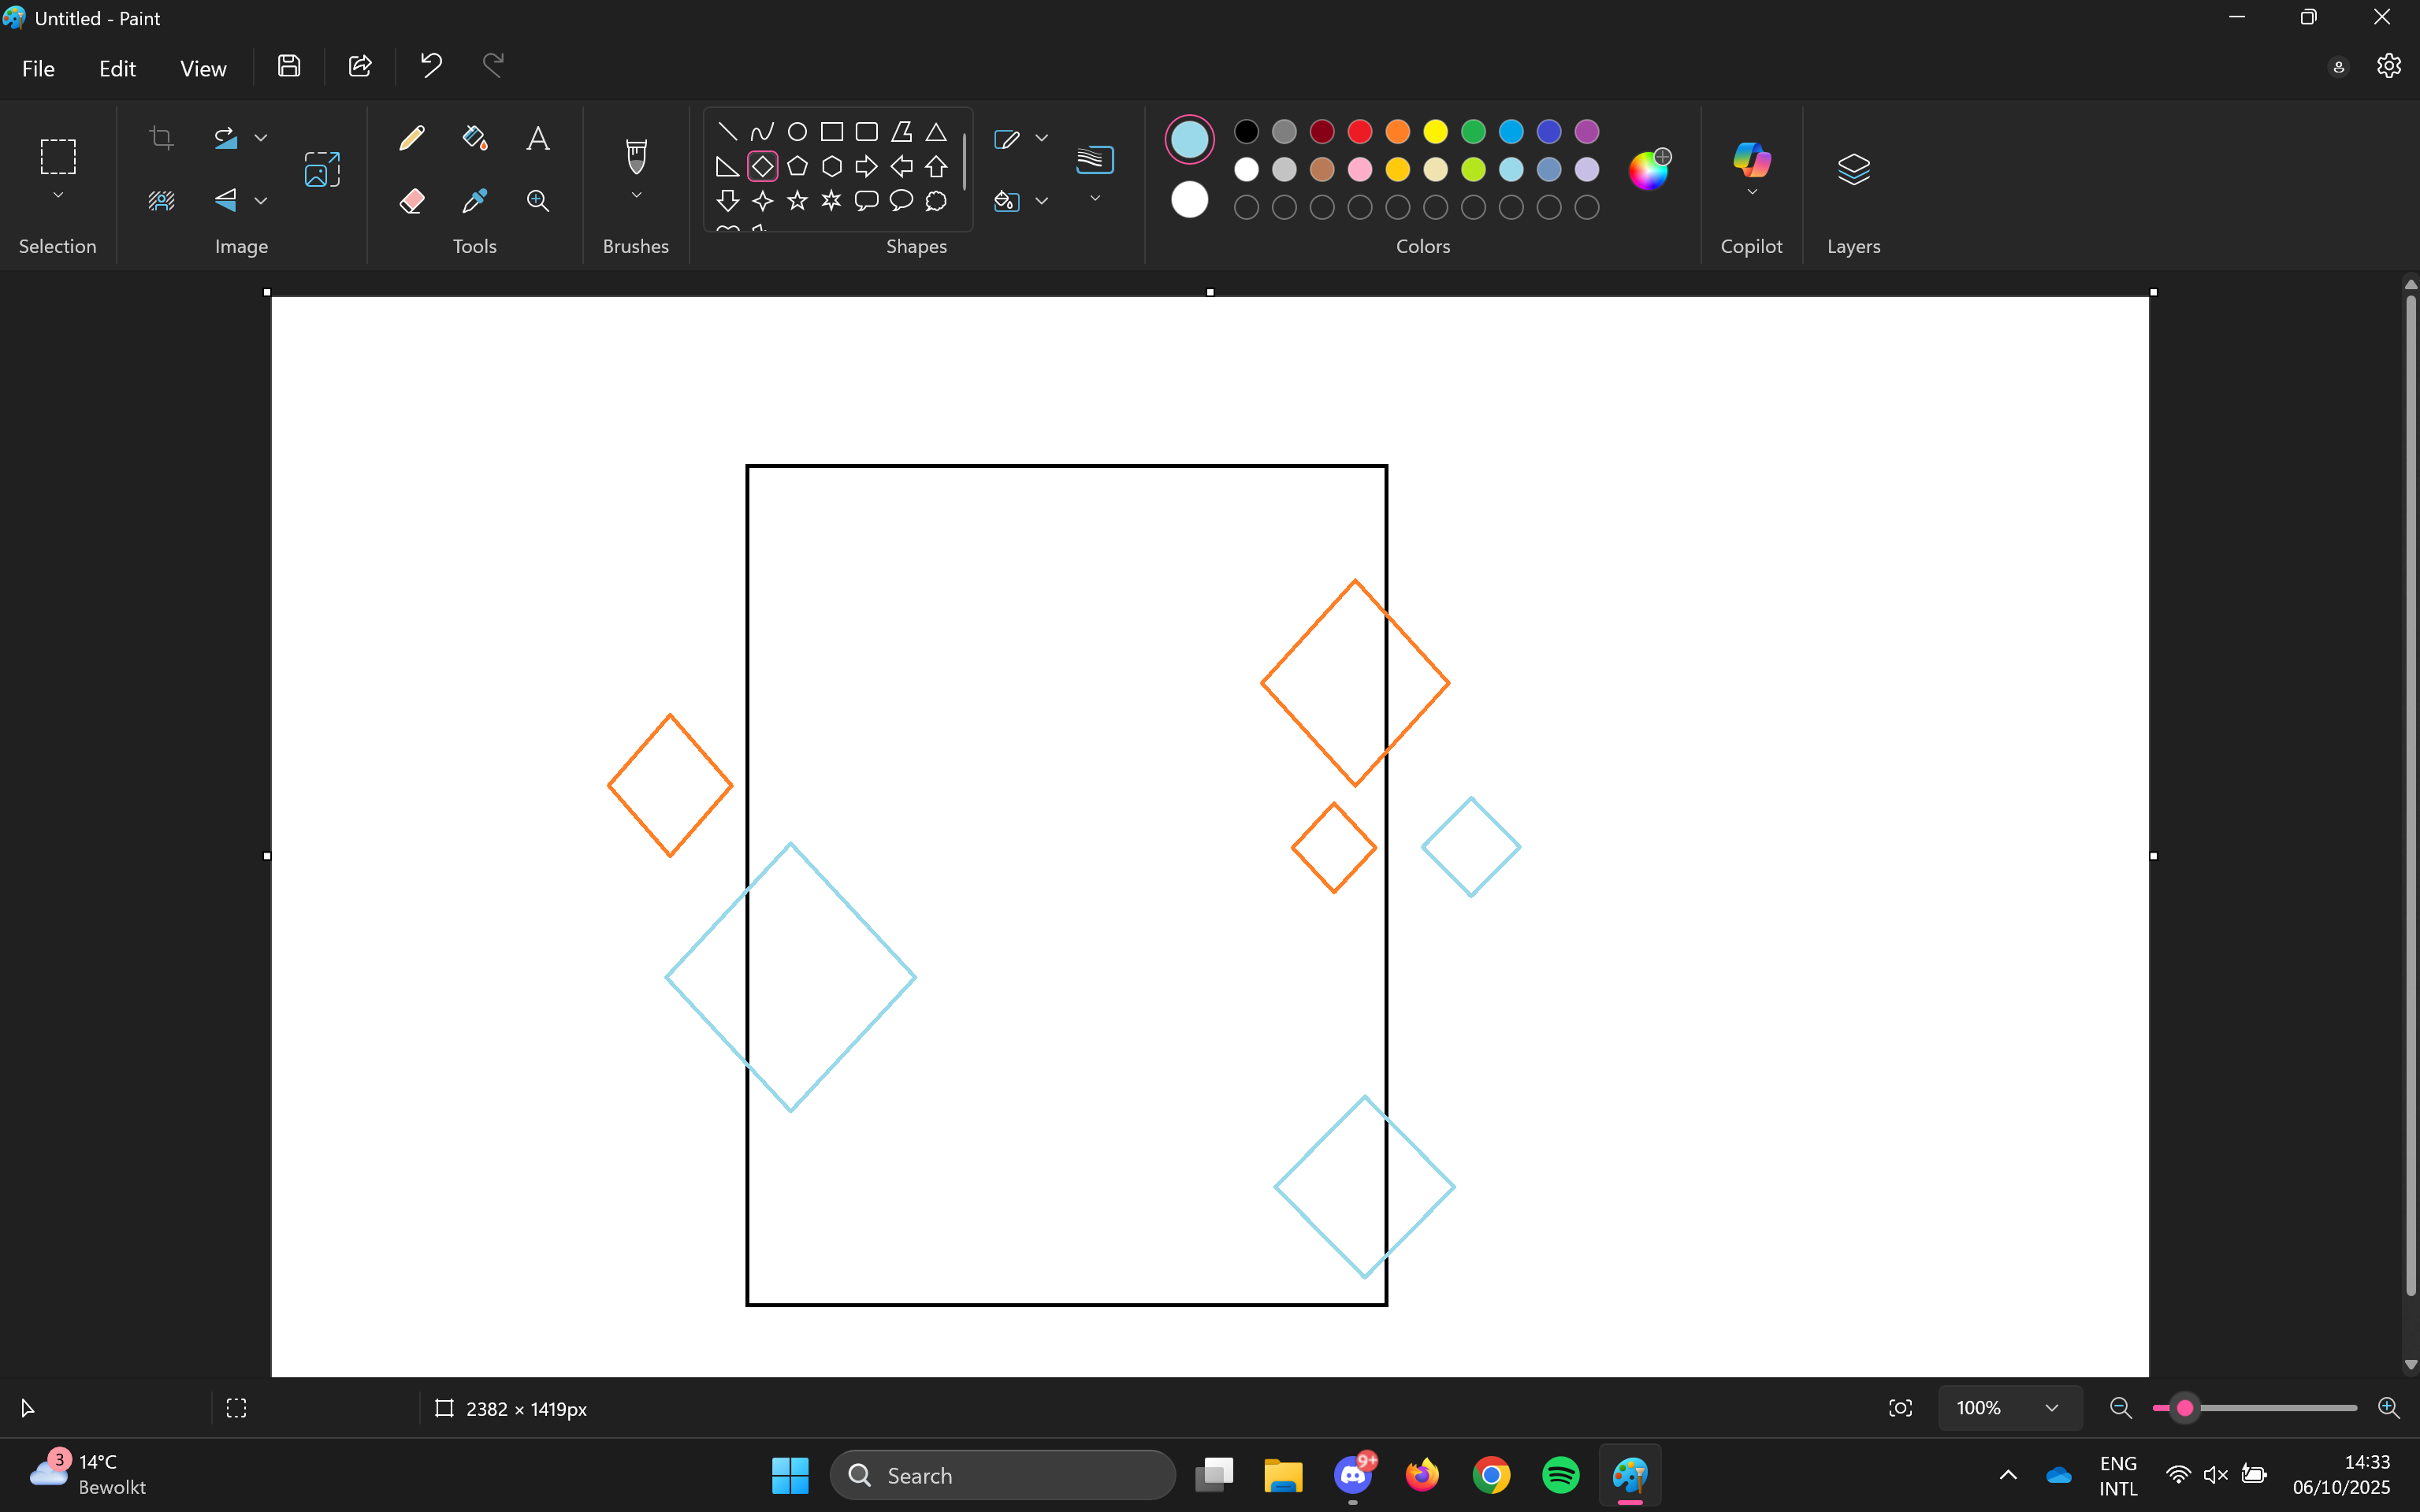Choose the five-point star shape
Viewport: 2420px width, 1512px height.
coord(797,201)
